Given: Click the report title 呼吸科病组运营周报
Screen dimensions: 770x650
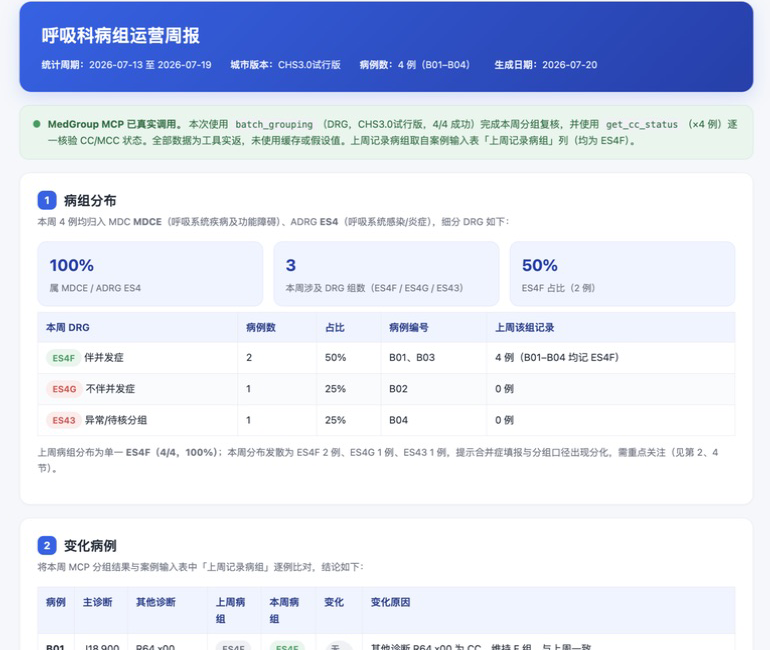Looking at the screenshot, I should 120,36.
